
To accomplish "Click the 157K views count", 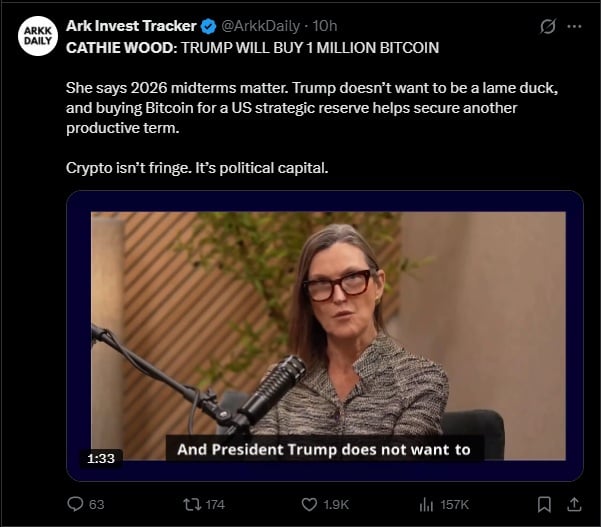I will 453,504.
